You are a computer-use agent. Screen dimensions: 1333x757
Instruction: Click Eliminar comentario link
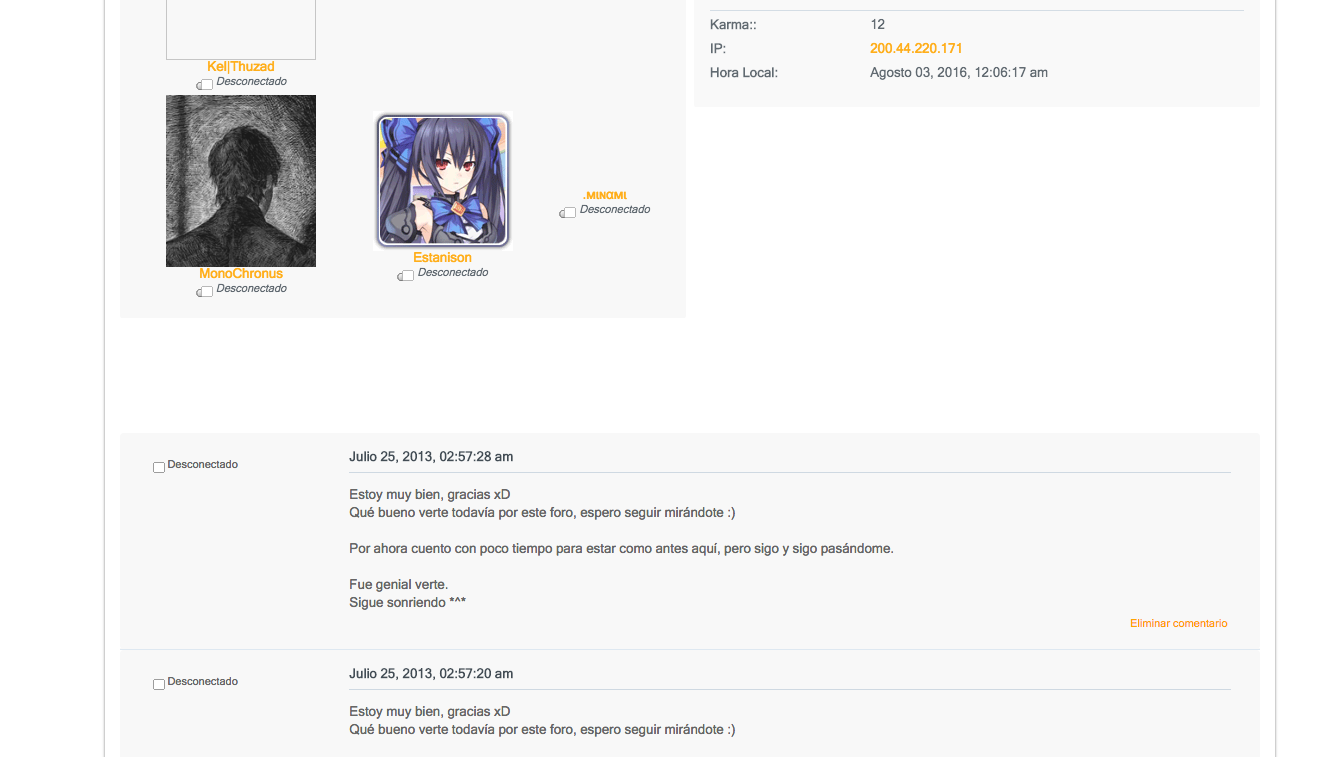tap(1179, 623)
